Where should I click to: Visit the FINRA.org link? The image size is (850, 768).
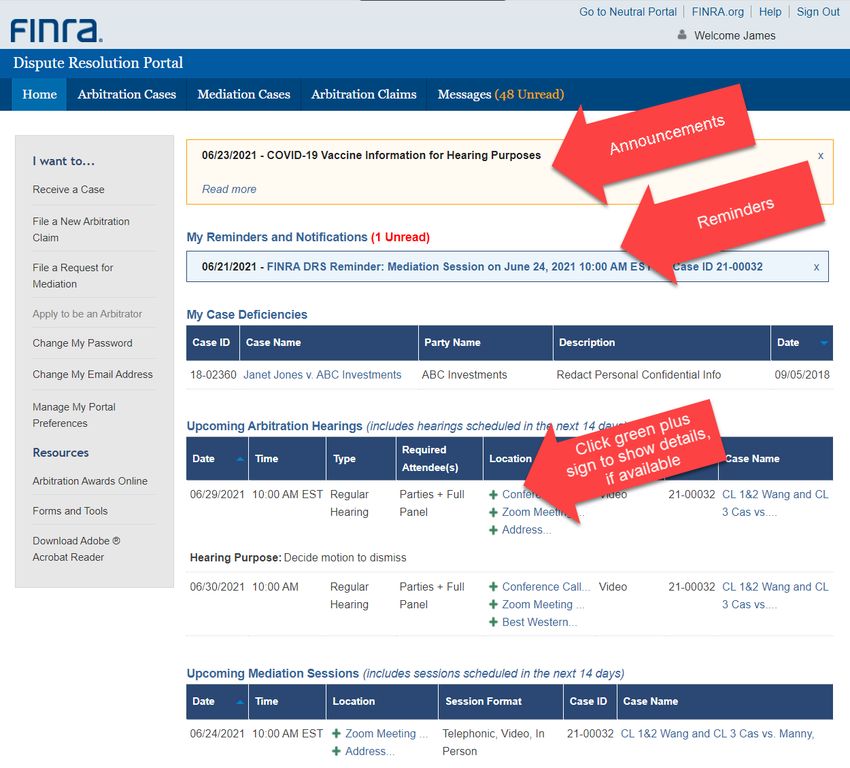pos(718,12)
